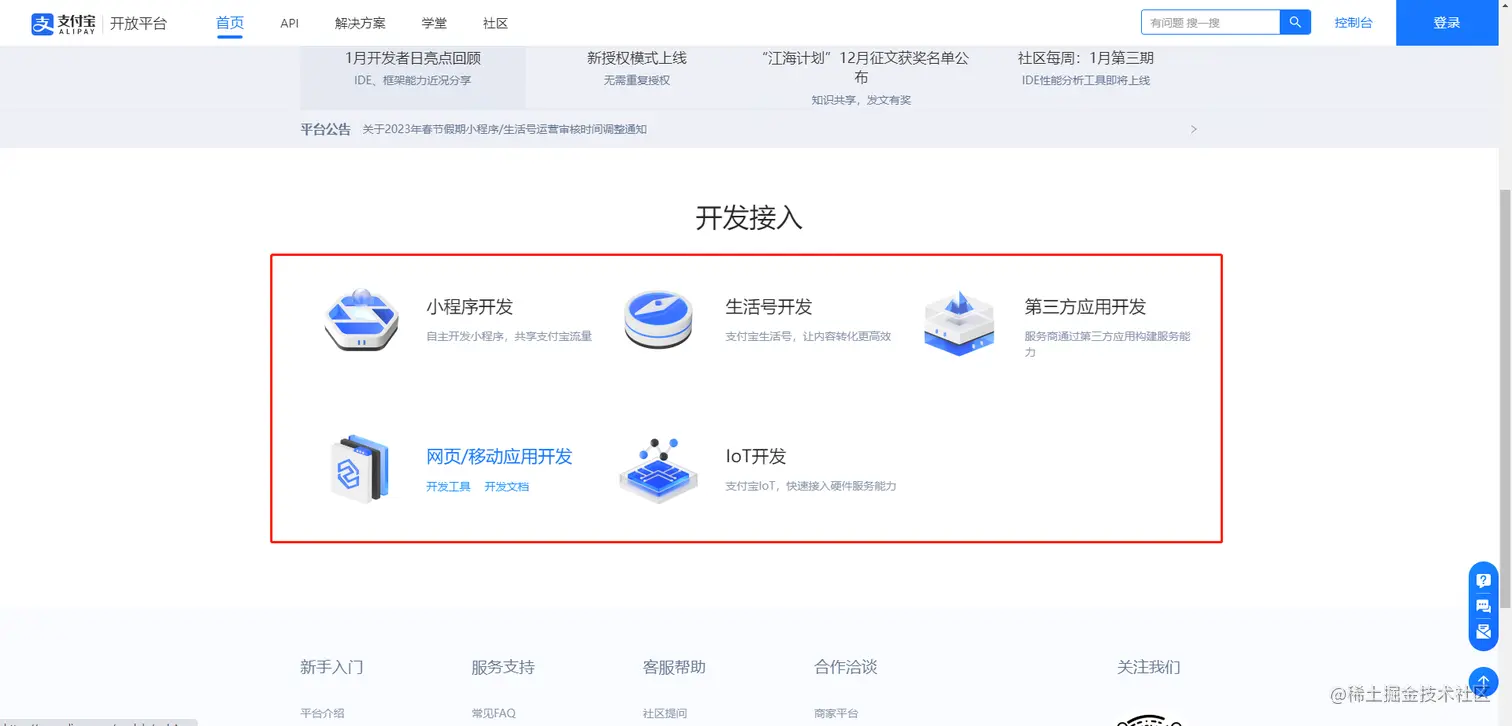Expand platform announcements with right chevron
This screenshot has width=1512, height=726.
1194,129
